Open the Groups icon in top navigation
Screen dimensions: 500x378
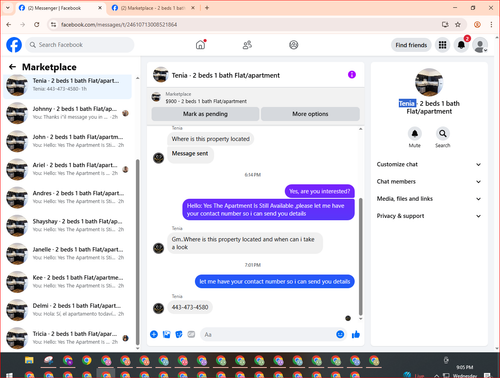tap(294, 45)
